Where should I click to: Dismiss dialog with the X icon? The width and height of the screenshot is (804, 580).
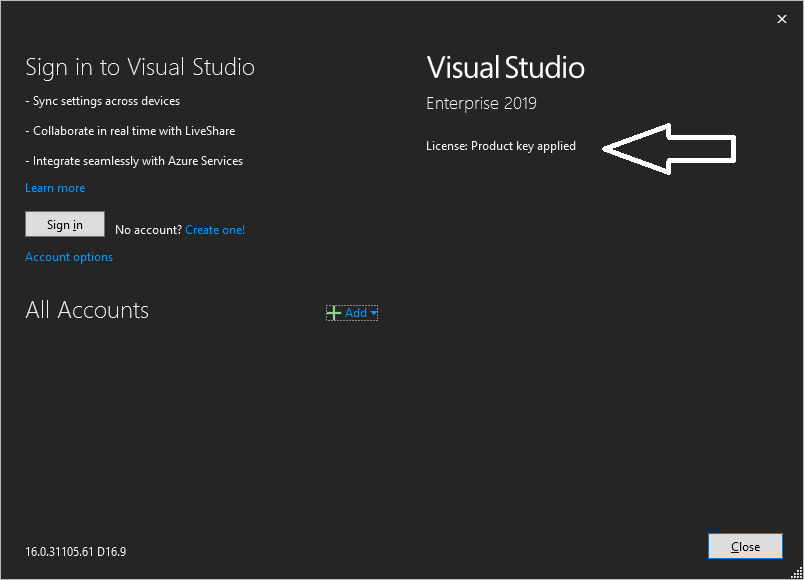click(781, 19)
